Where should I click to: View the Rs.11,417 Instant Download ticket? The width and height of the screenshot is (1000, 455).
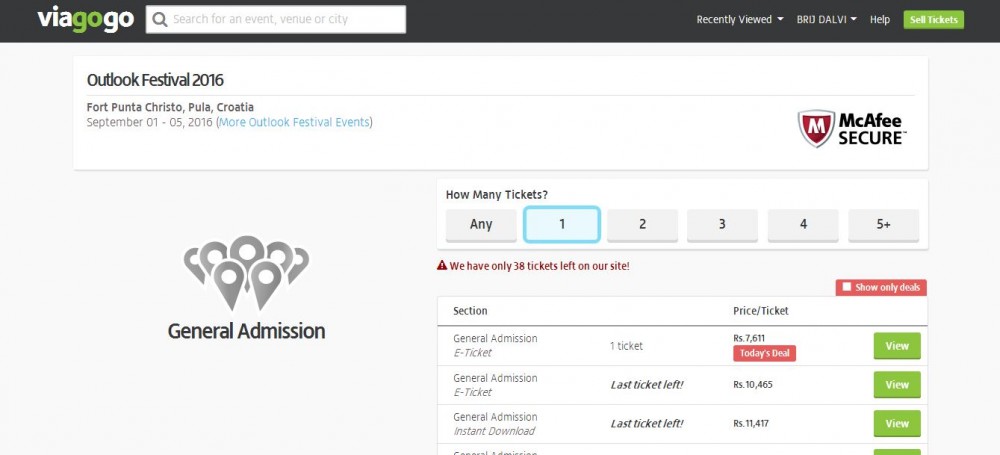click(x=897, y=424)
